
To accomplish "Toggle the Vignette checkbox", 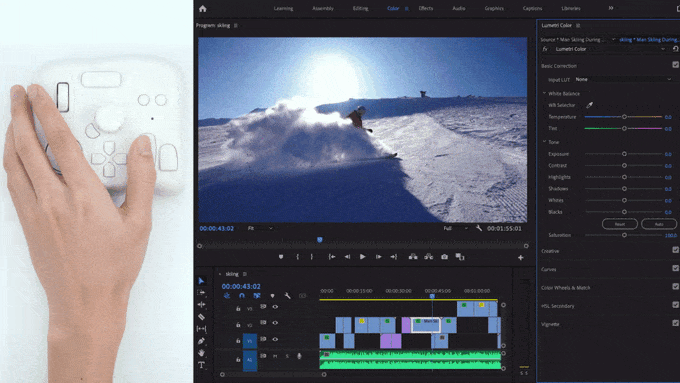I will (x=676, y=323).
